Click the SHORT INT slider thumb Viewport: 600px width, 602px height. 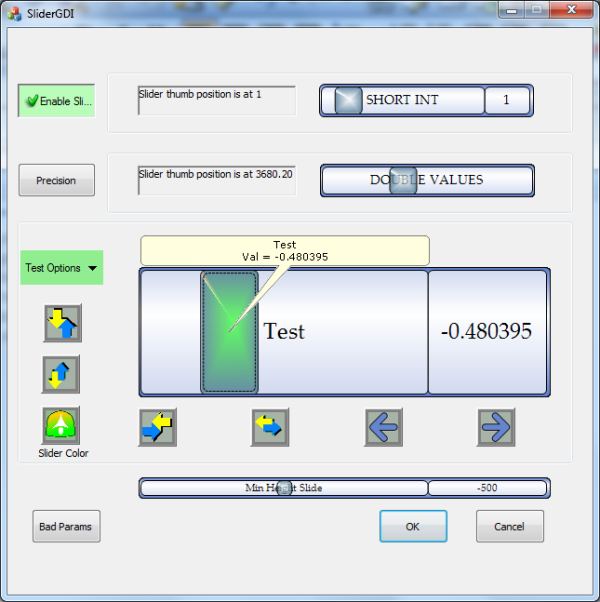point(348,101)
